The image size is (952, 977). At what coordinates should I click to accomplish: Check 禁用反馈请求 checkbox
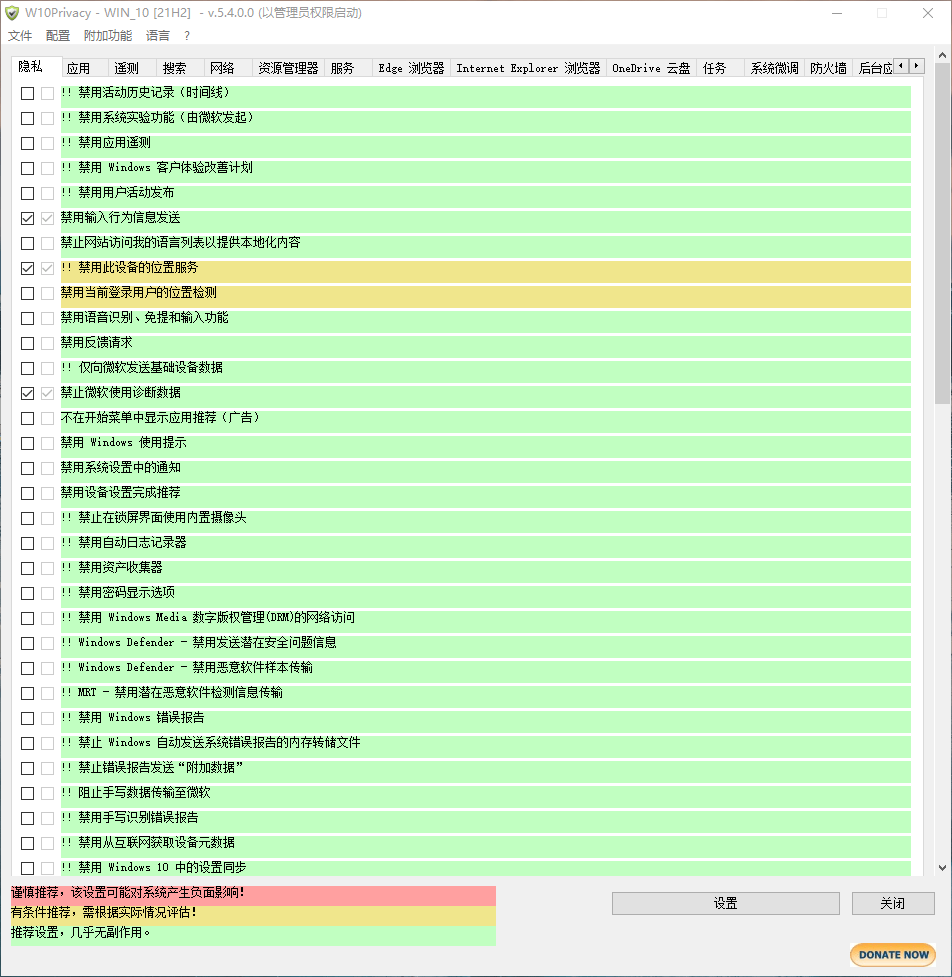click(27, 343)
